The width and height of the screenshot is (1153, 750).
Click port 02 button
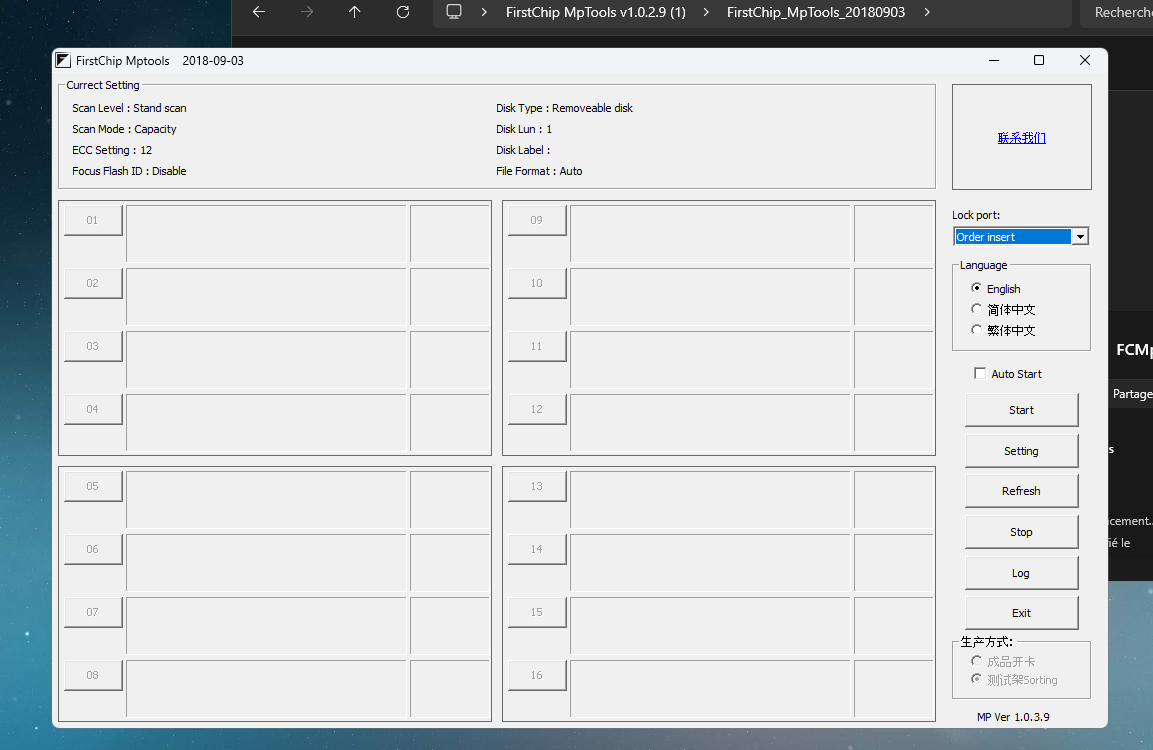93,283
